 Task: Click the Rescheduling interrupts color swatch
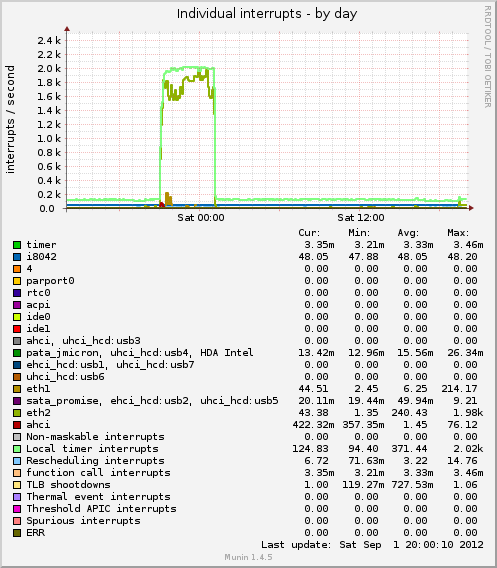tap(17, 461)
